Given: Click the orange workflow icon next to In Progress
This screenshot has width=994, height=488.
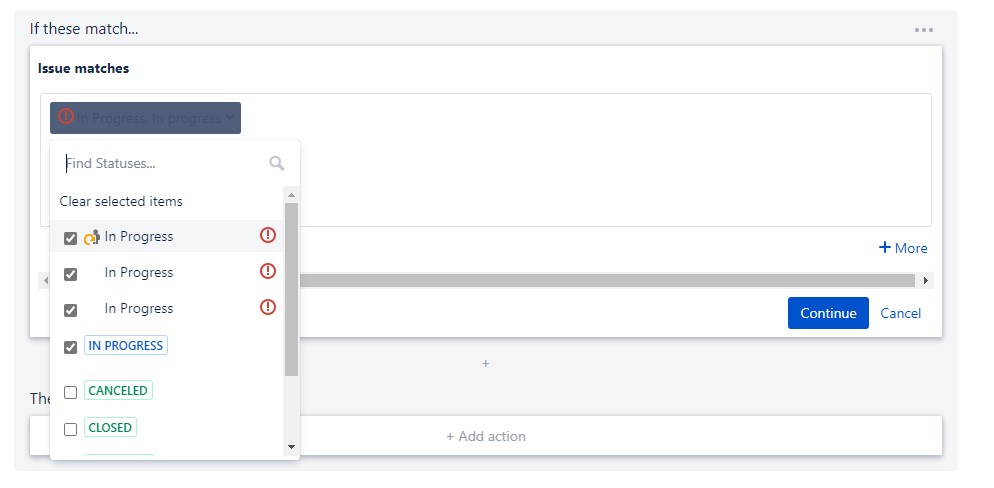Looking at the screenshot, I should 92,237.
